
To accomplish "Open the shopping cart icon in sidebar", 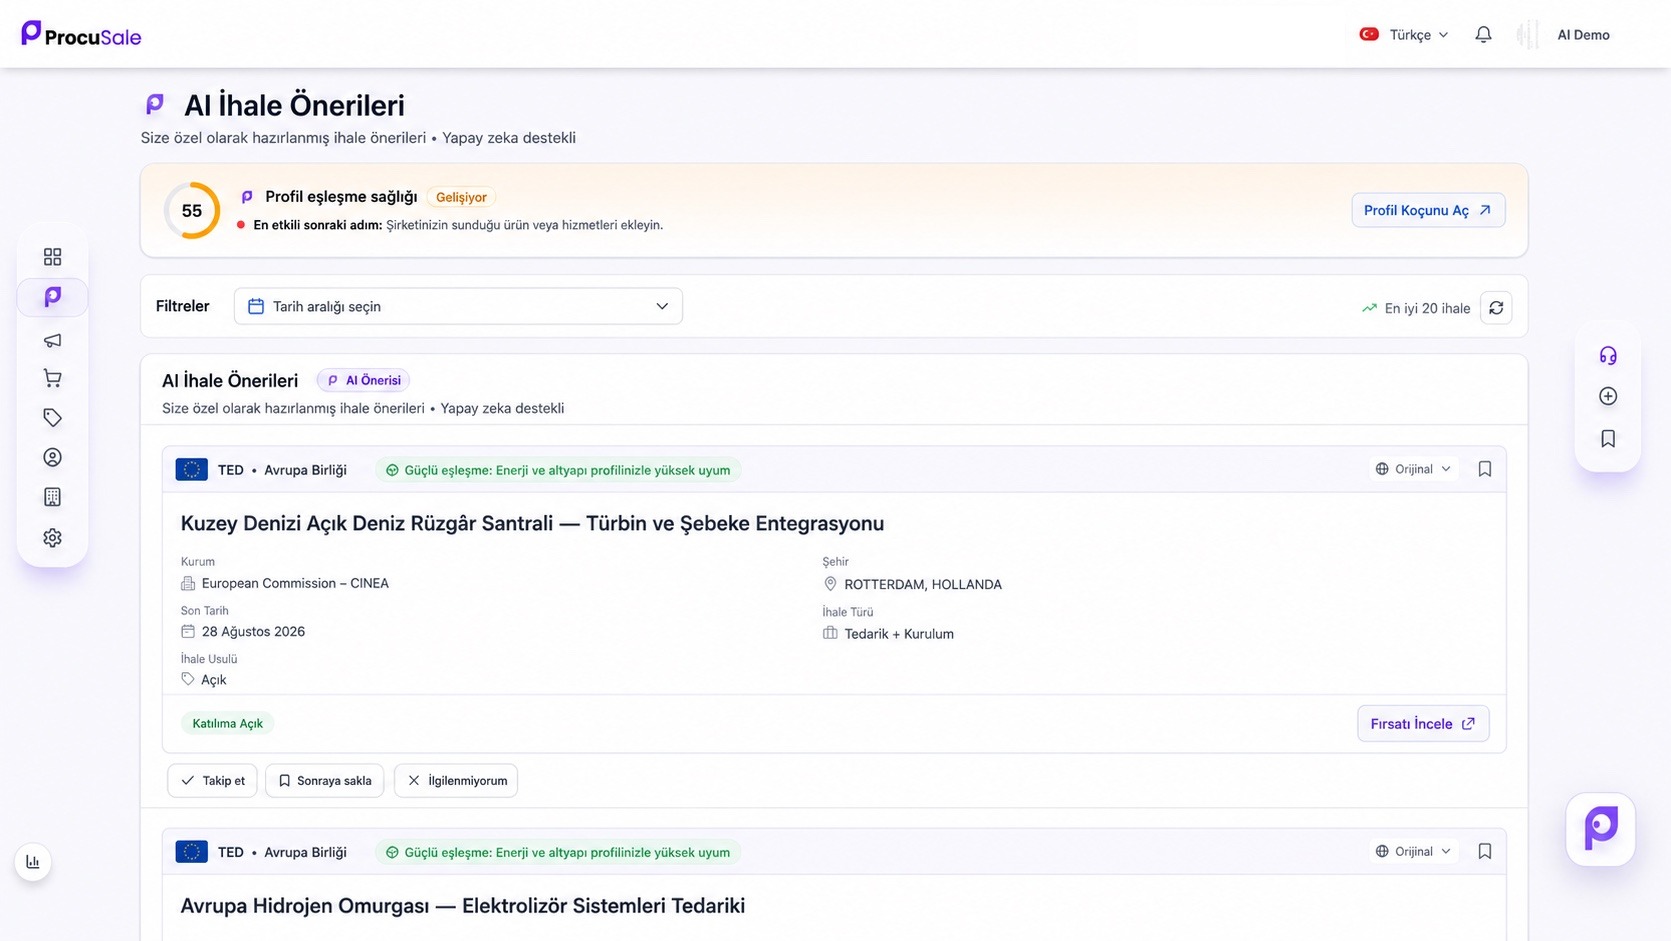I will (x=52, y=378).
